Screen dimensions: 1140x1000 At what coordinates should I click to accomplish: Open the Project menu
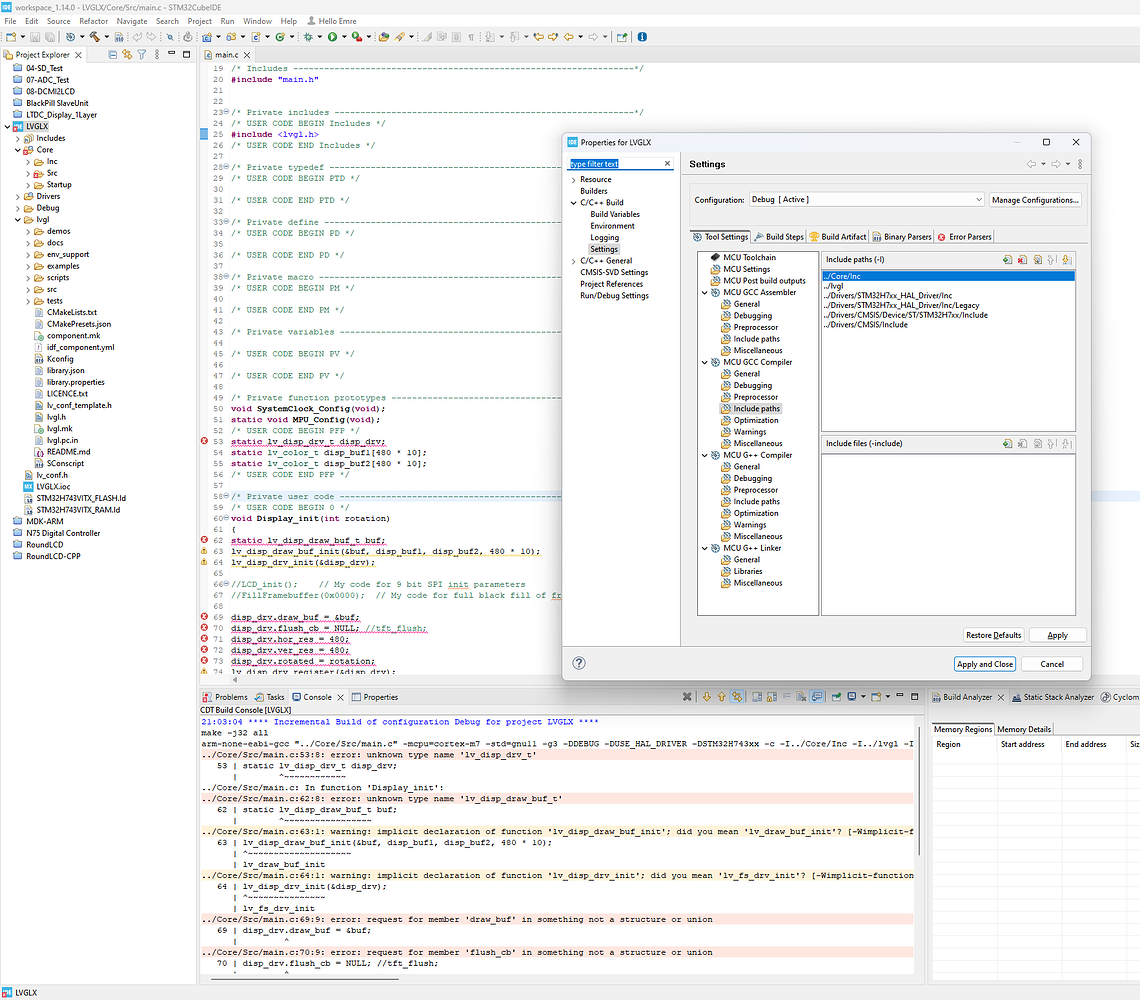[x=199, y=21]
